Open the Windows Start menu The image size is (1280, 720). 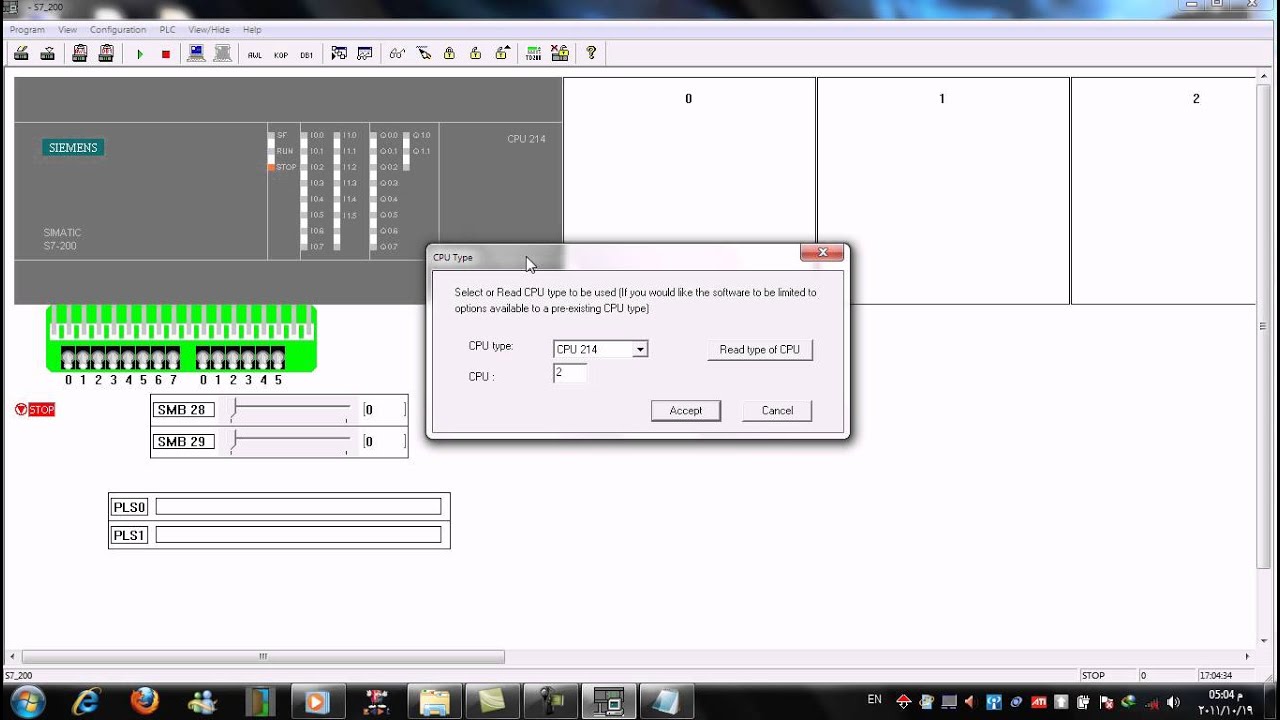(27, 701)
